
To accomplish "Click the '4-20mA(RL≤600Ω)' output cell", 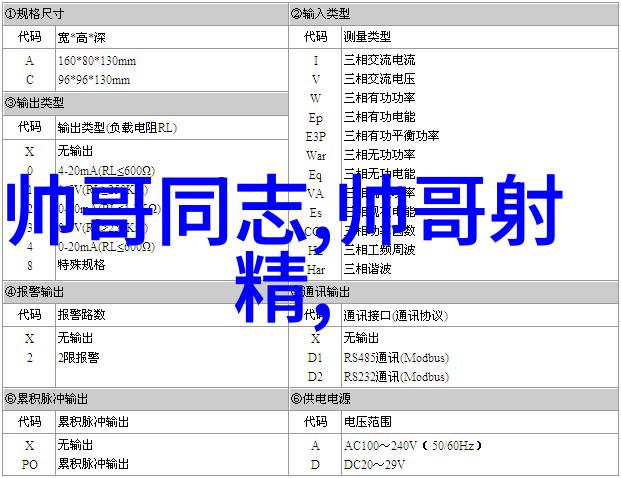I will coord(107,171).
